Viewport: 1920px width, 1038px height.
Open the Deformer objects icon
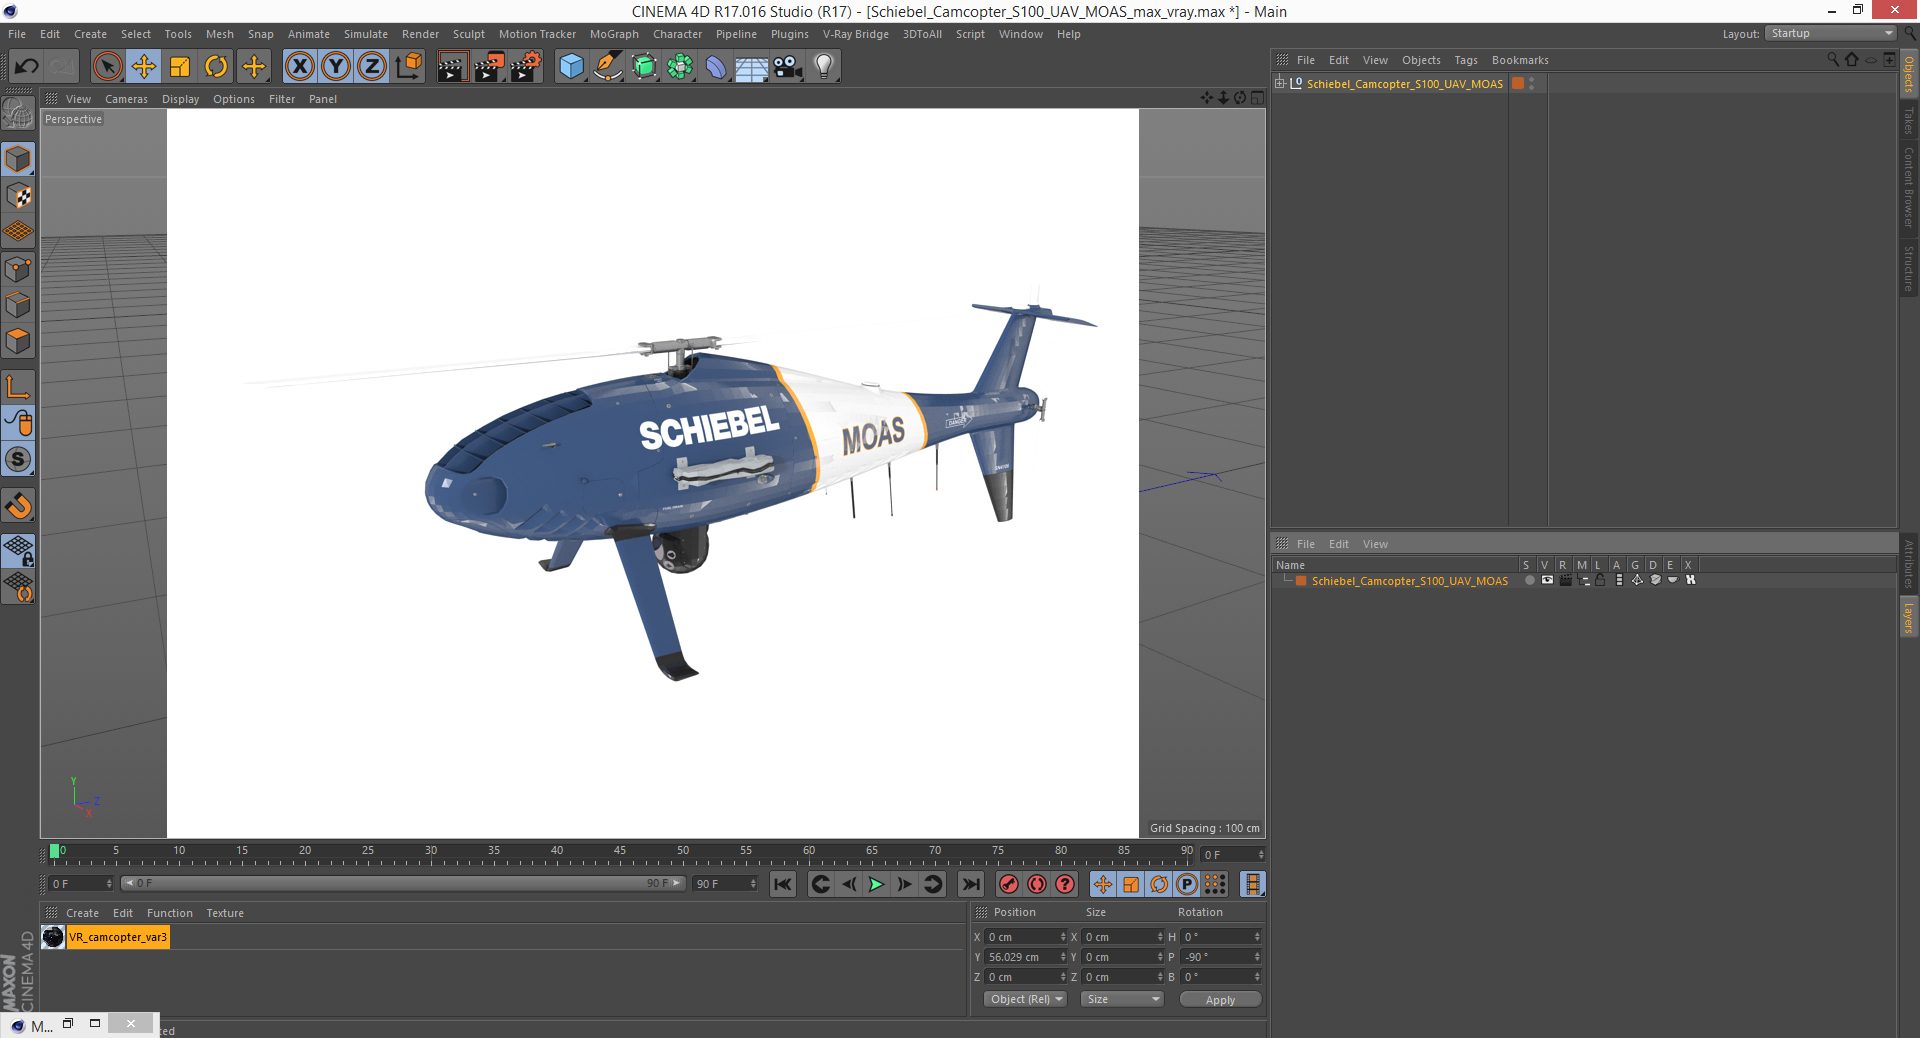point(716,67)
